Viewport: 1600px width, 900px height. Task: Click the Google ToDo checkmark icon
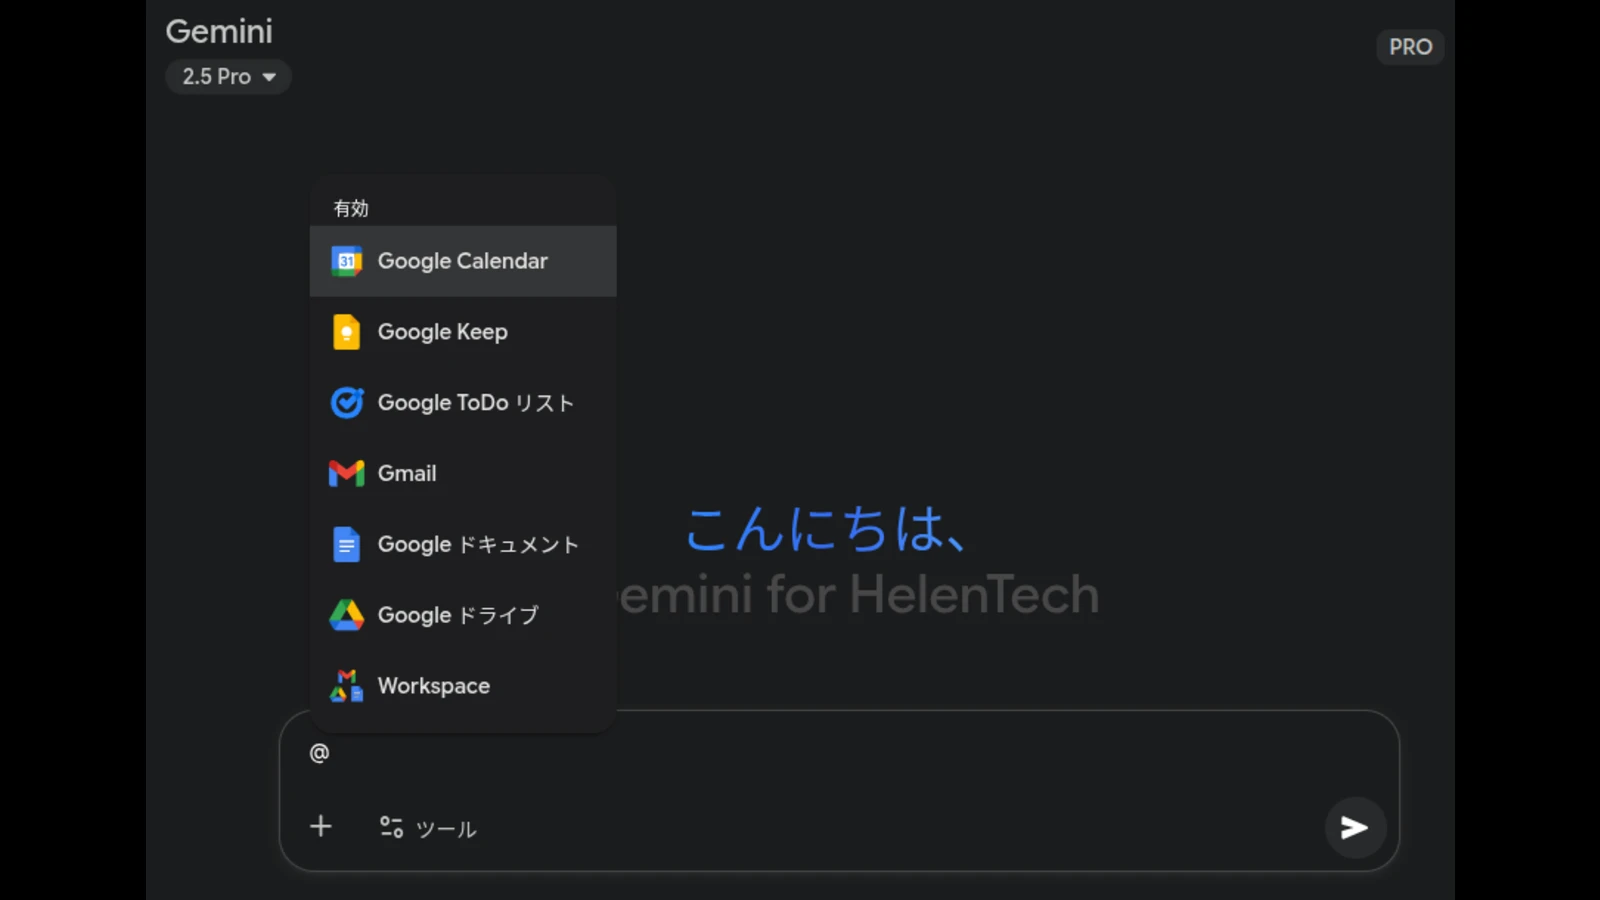[x=346, y=403]
